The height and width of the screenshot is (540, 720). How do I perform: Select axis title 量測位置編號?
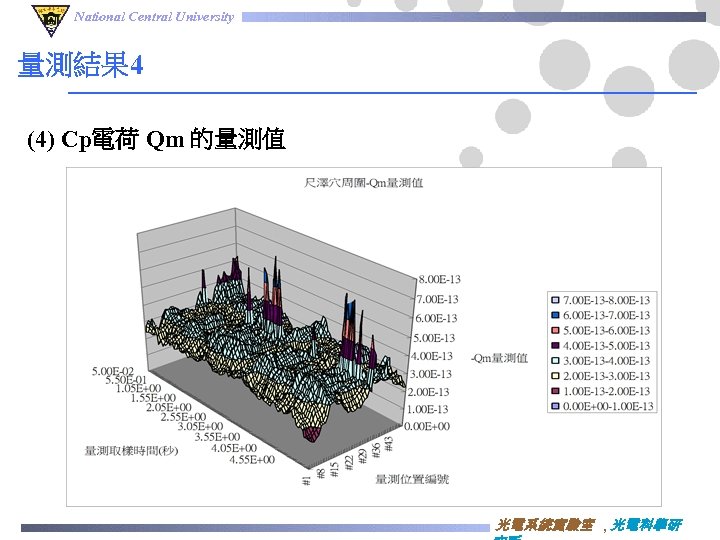click(412, 479)
